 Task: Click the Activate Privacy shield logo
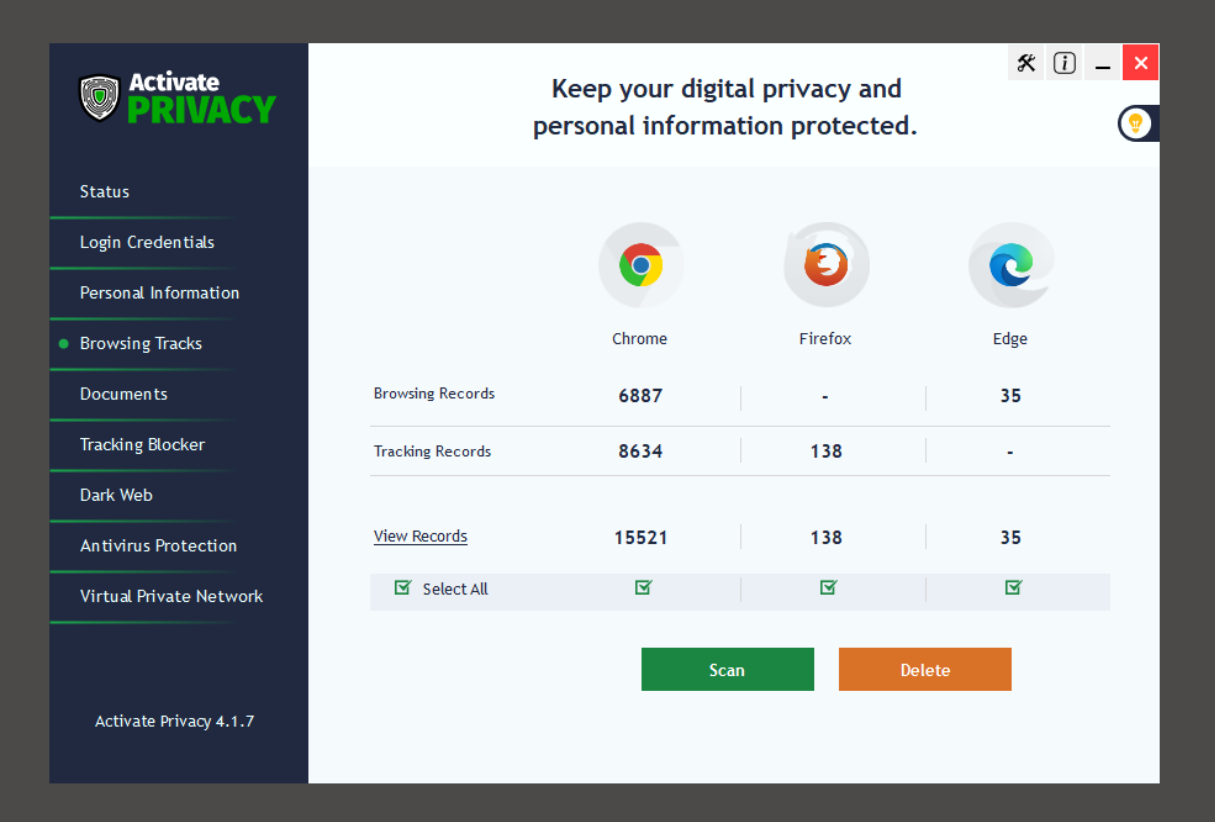tap(99, 97)
